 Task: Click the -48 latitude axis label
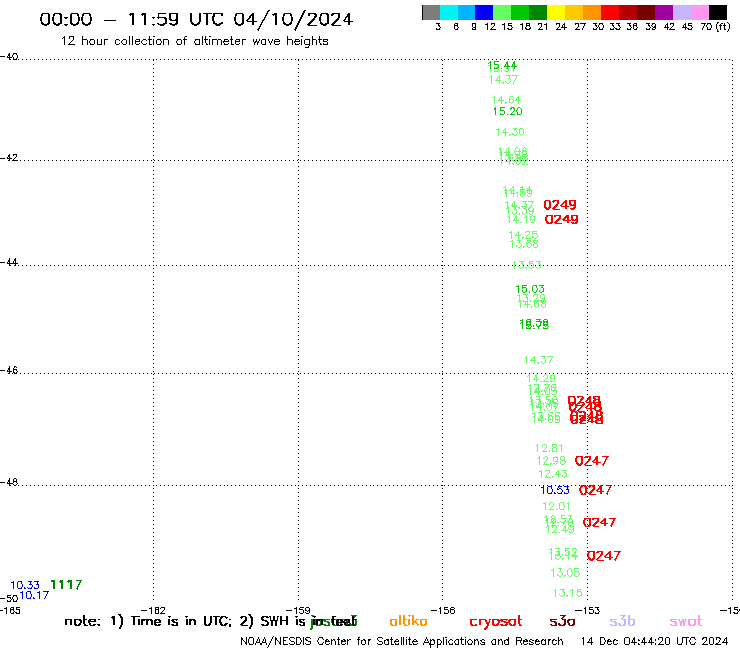click(9, 482)
